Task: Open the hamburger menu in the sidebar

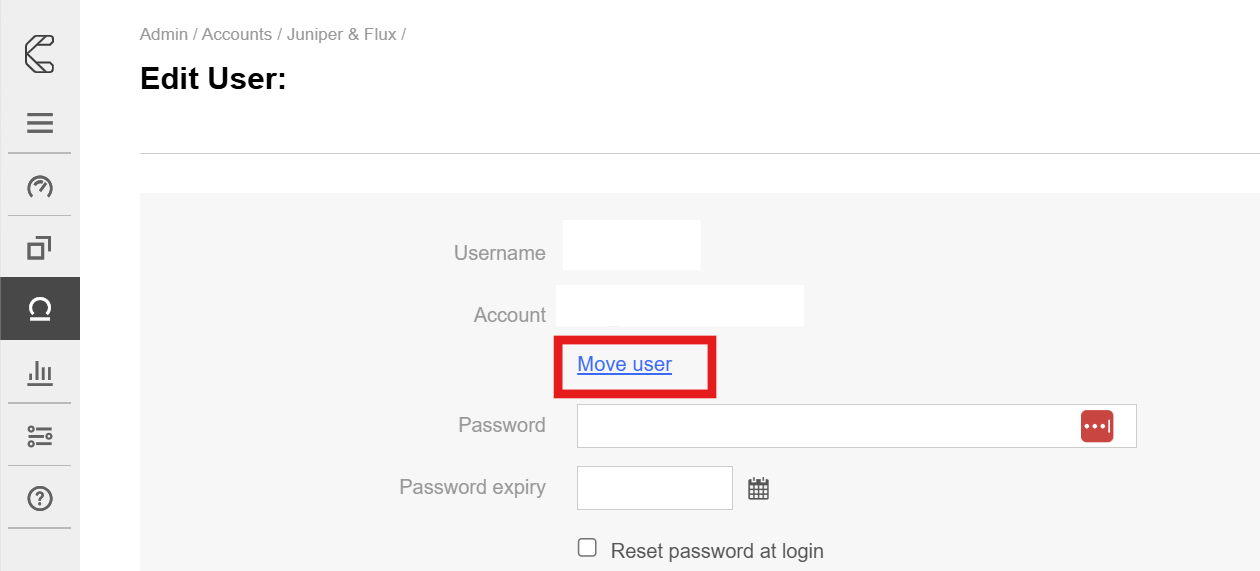Action: [x=40, y=123]
